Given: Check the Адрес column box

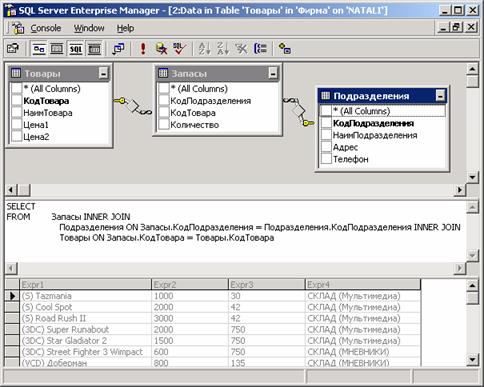Looking at the screenshot, I should [326, 147].
